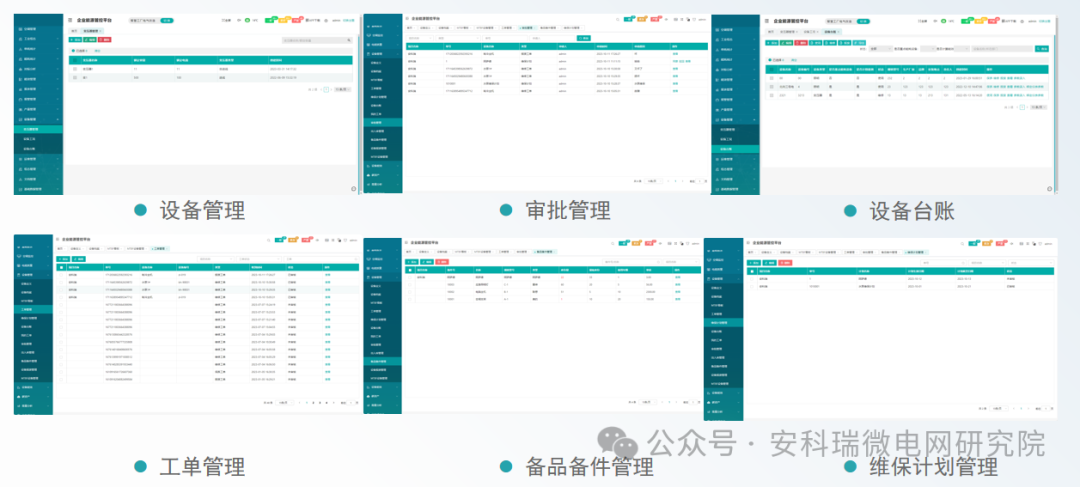Click hamburger menu icon in 设备管理 screenshot
This screenshot has width=1080, height=487.
(x=69, y=20)
